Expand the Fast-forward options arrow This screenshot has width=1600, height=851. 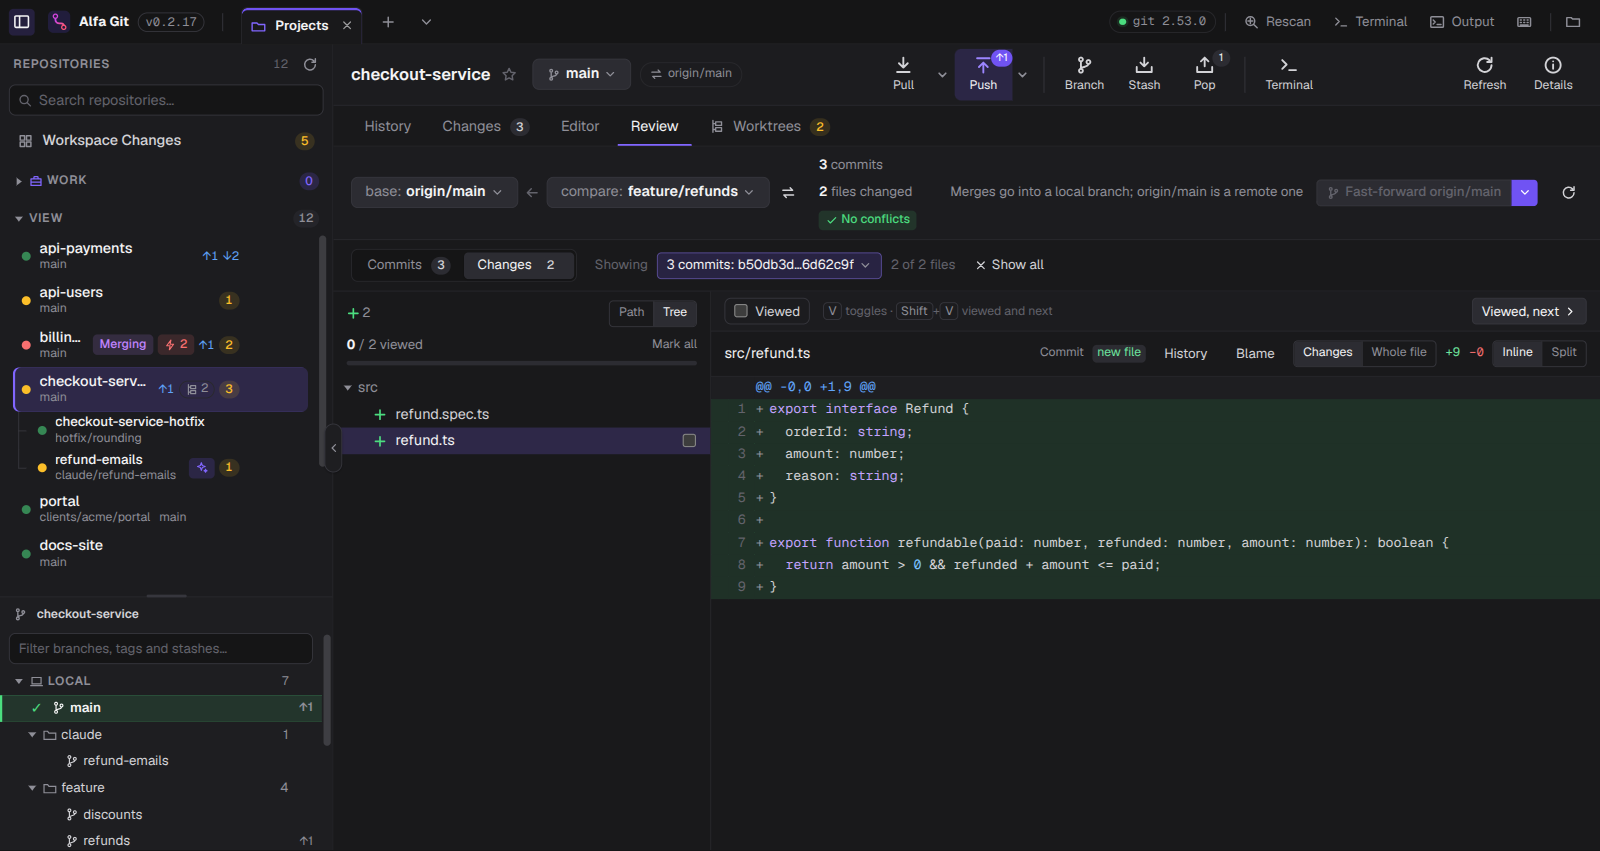1524,192
